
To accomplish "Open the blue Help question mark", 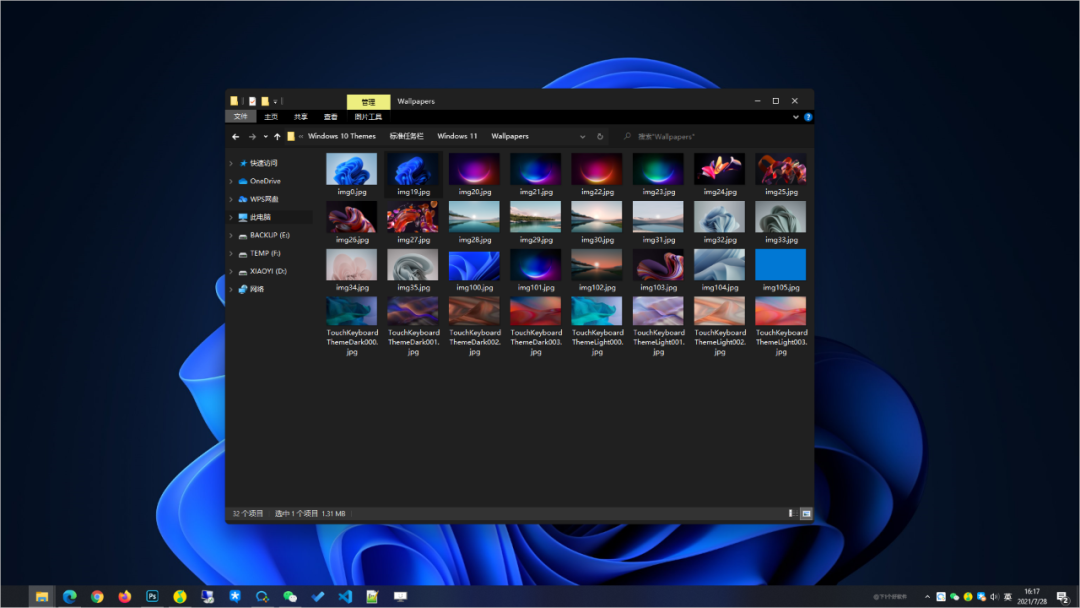I will (808, 117).
